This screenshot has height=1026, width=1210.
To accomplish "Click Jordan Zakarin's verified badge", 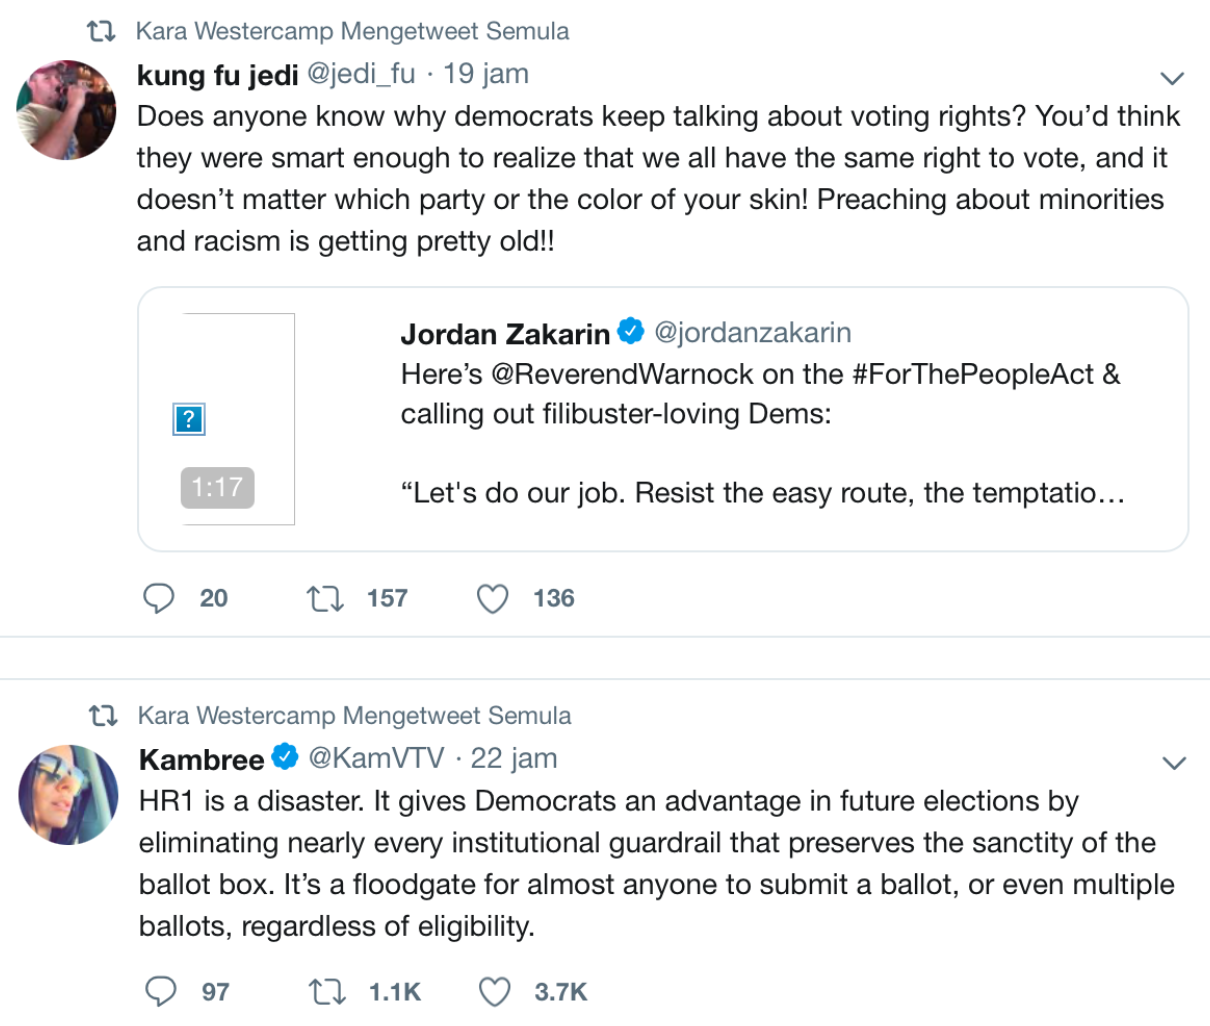I will (x=631, y=331).
